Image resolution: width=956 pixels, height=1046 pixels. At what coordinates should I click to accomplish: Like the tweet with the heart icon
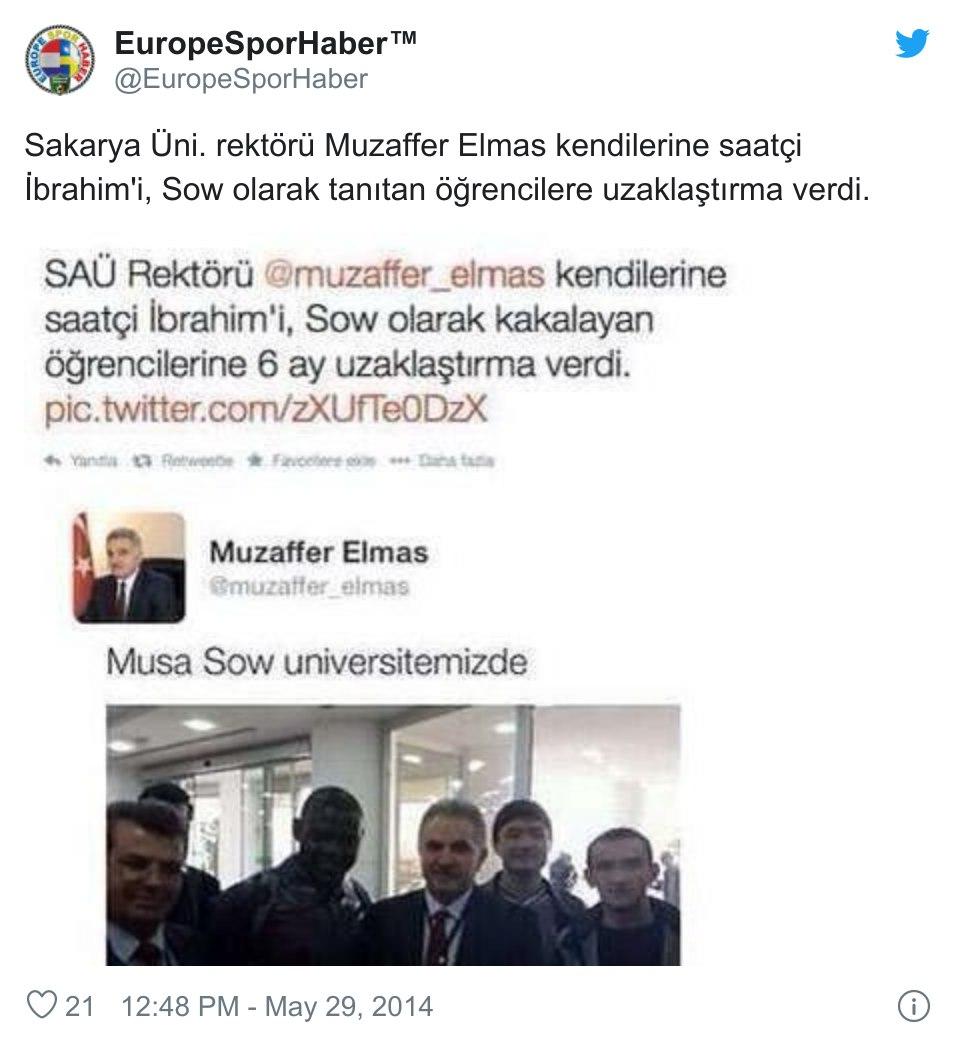[x=41, y=1005]
